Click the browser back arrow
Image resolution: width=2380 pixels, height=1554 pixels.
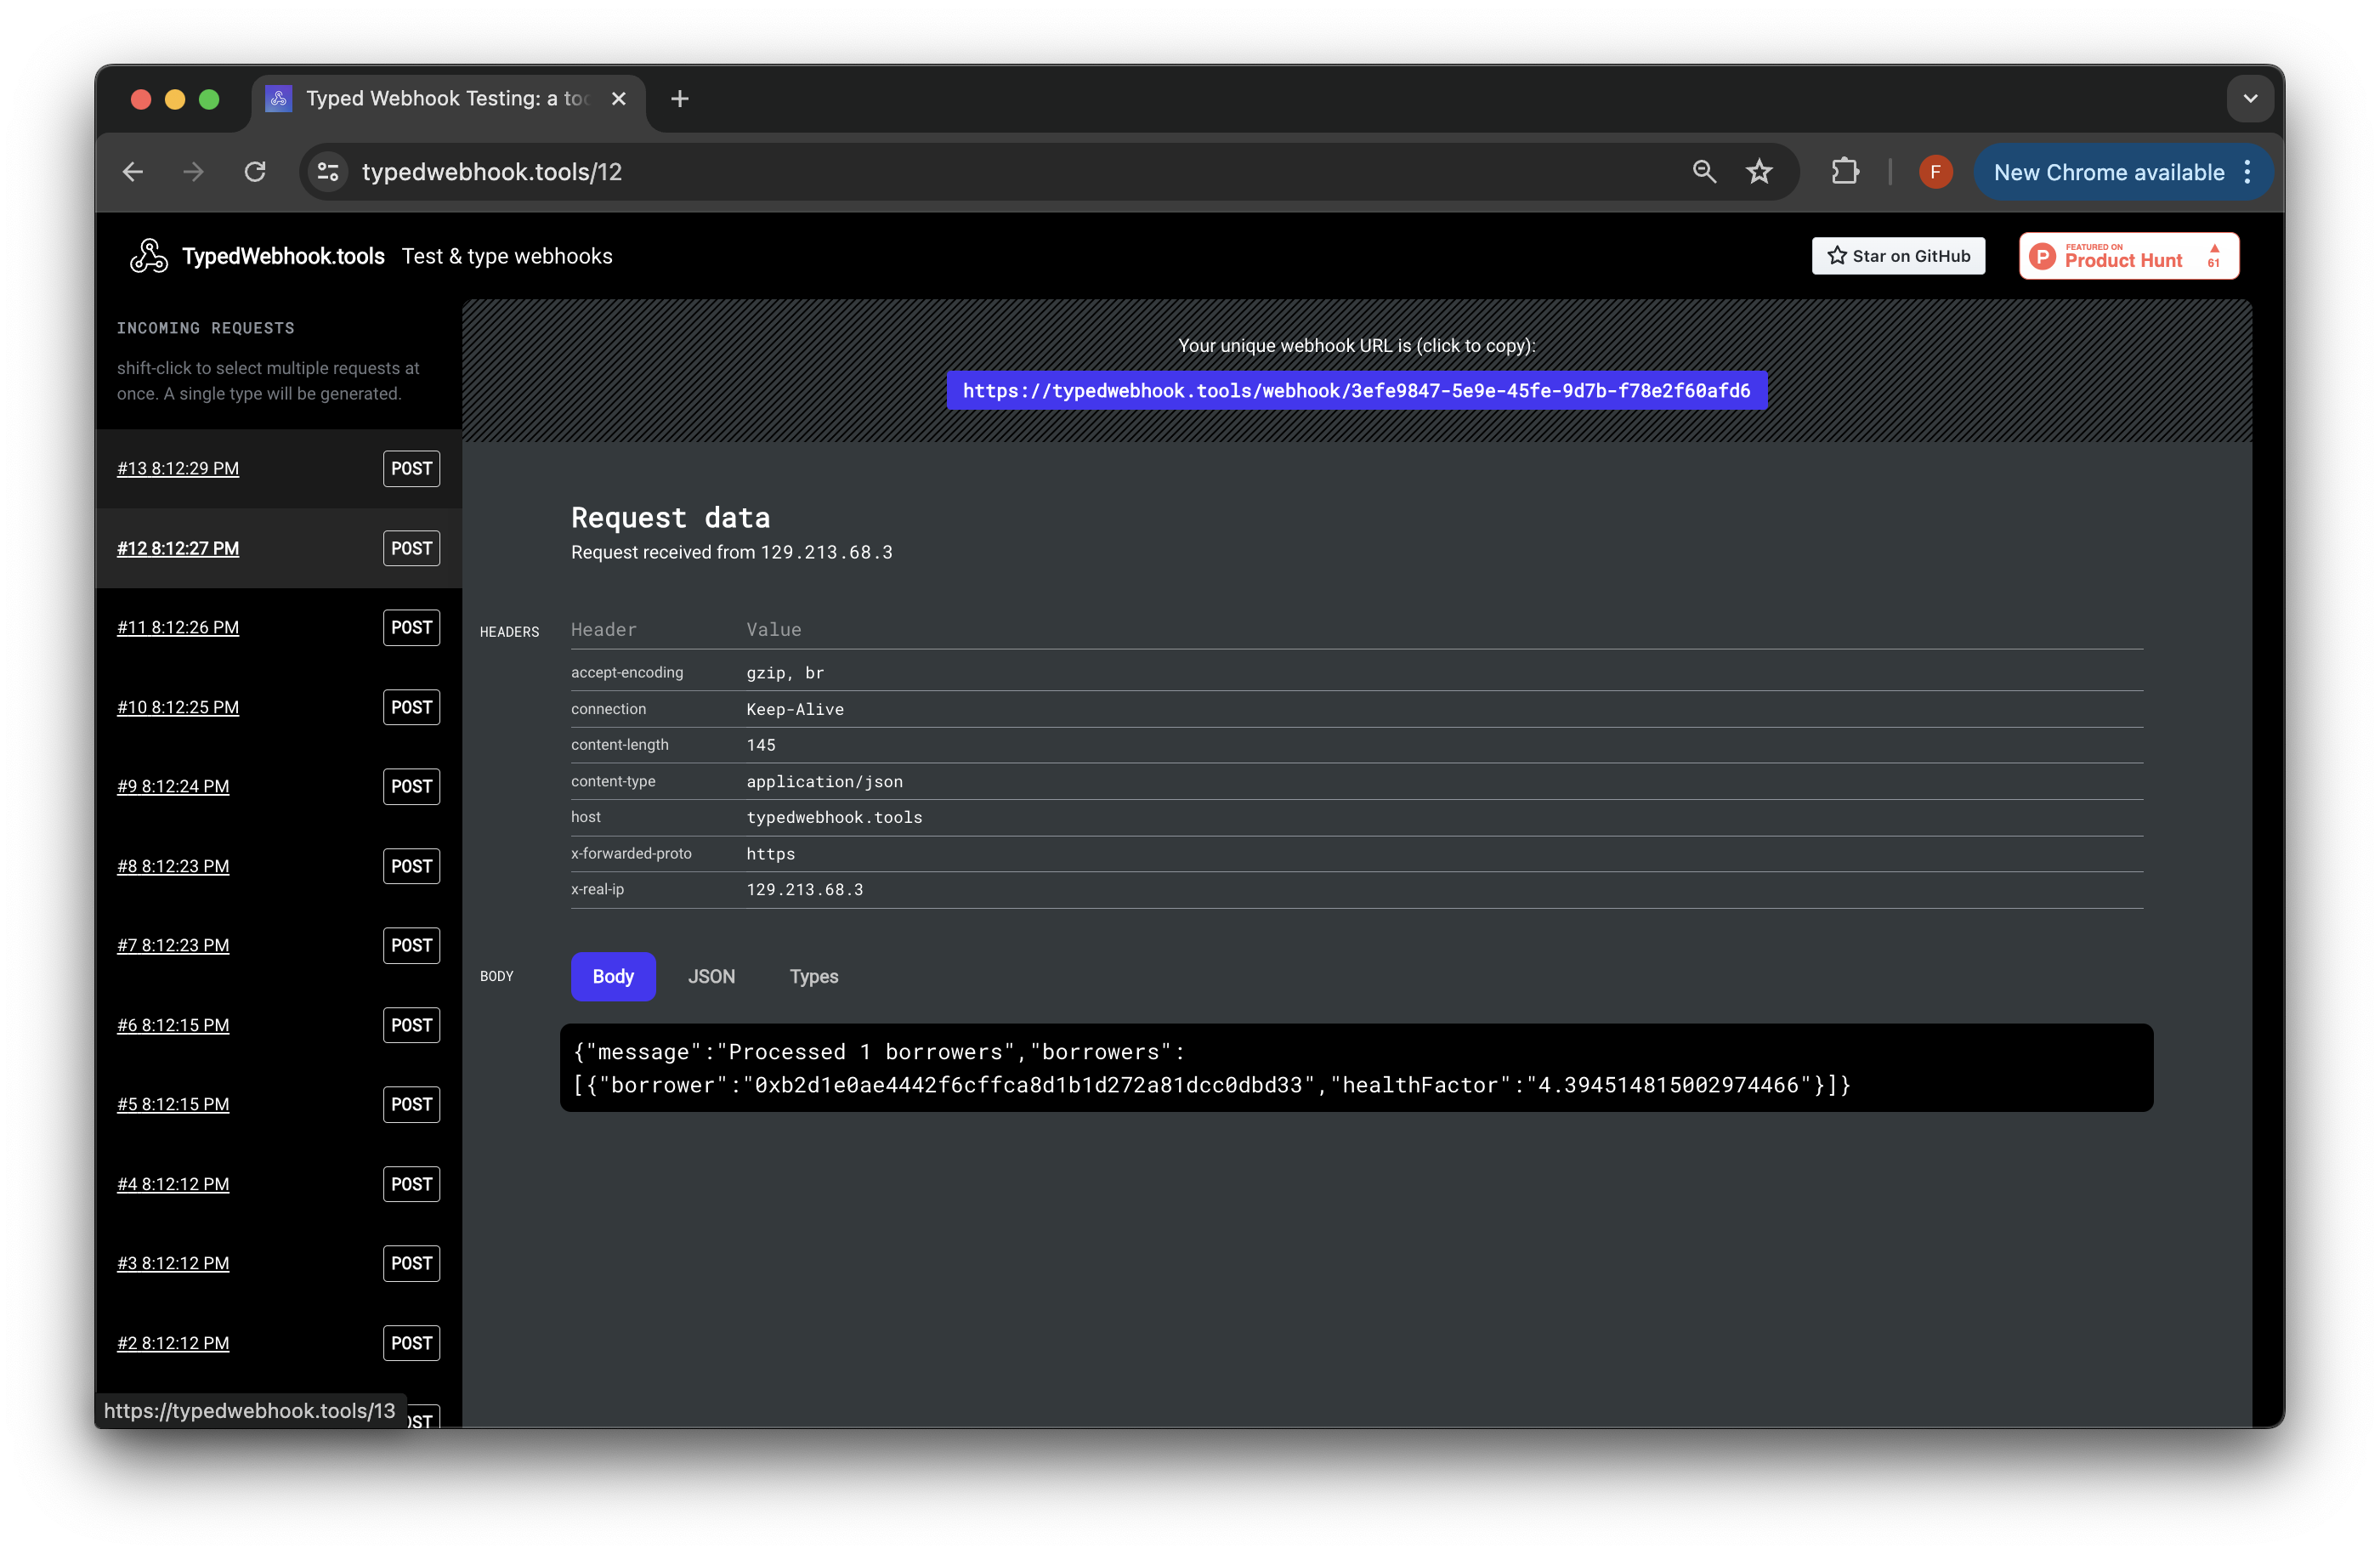[133, 172]
